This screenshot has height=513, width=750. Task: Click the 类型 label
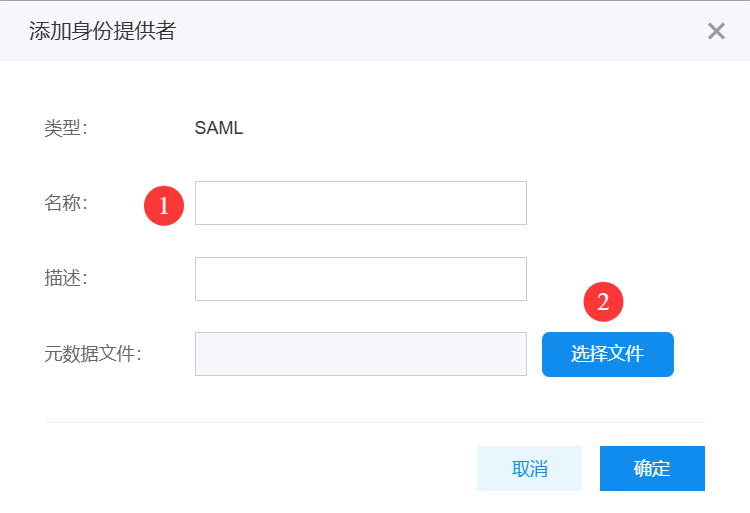tap(66, 128)
